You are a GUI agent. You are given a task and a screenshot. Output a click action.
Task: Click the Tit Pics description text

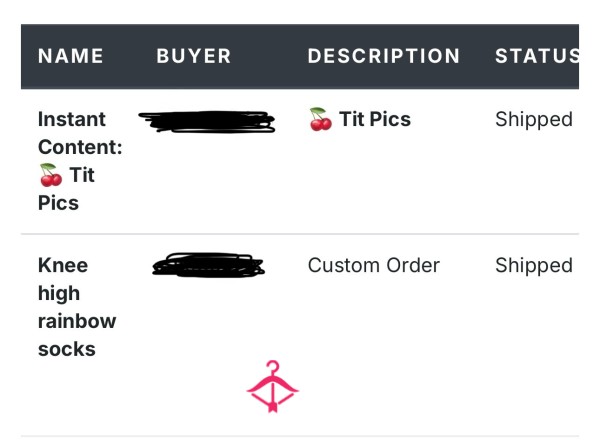coord(375,119)
